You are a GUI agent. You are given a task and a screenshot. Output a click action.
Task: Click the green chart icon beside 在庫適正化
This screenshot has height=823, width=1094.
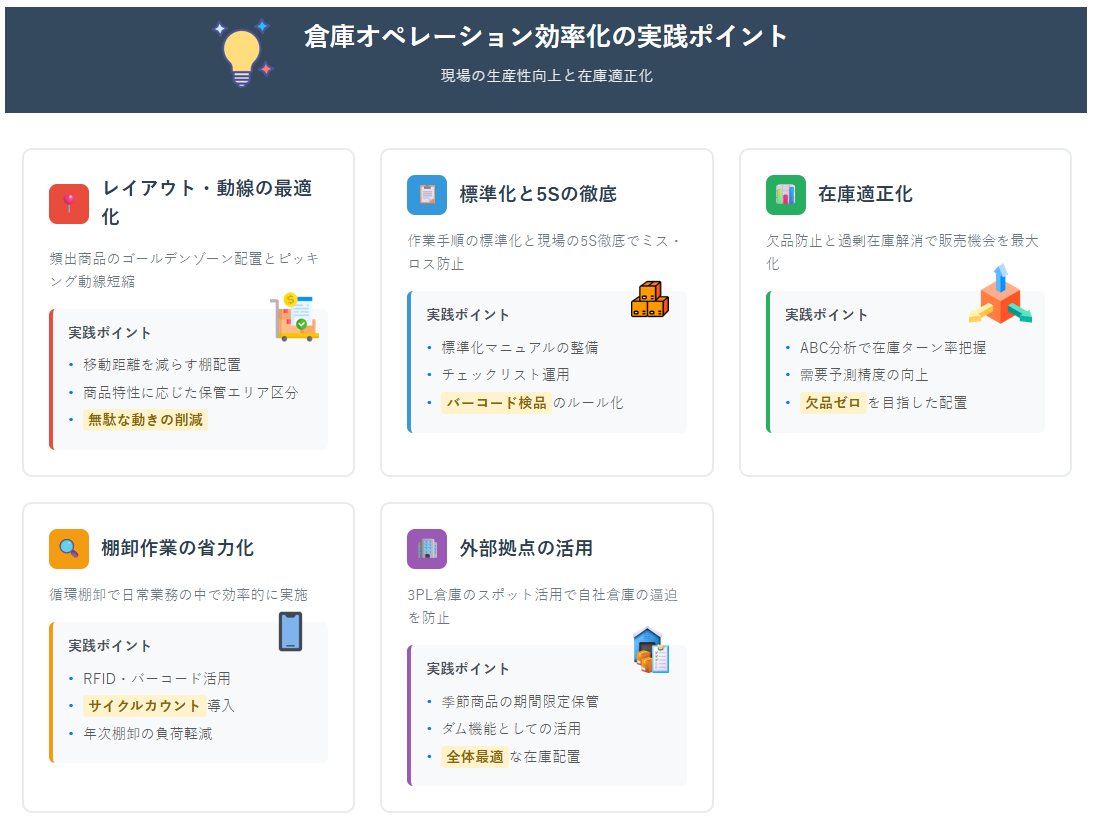786,195
